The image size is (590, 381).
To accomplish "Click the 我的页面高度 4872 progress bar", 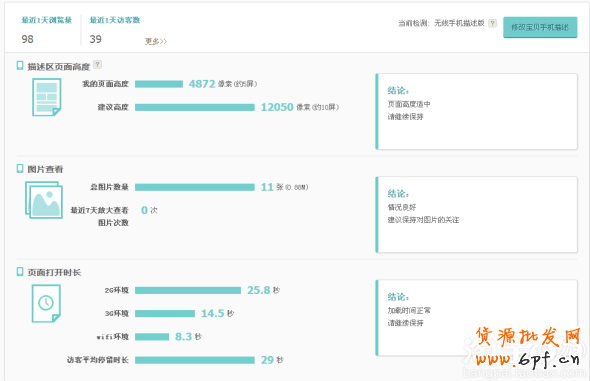I will coord(159,84).
